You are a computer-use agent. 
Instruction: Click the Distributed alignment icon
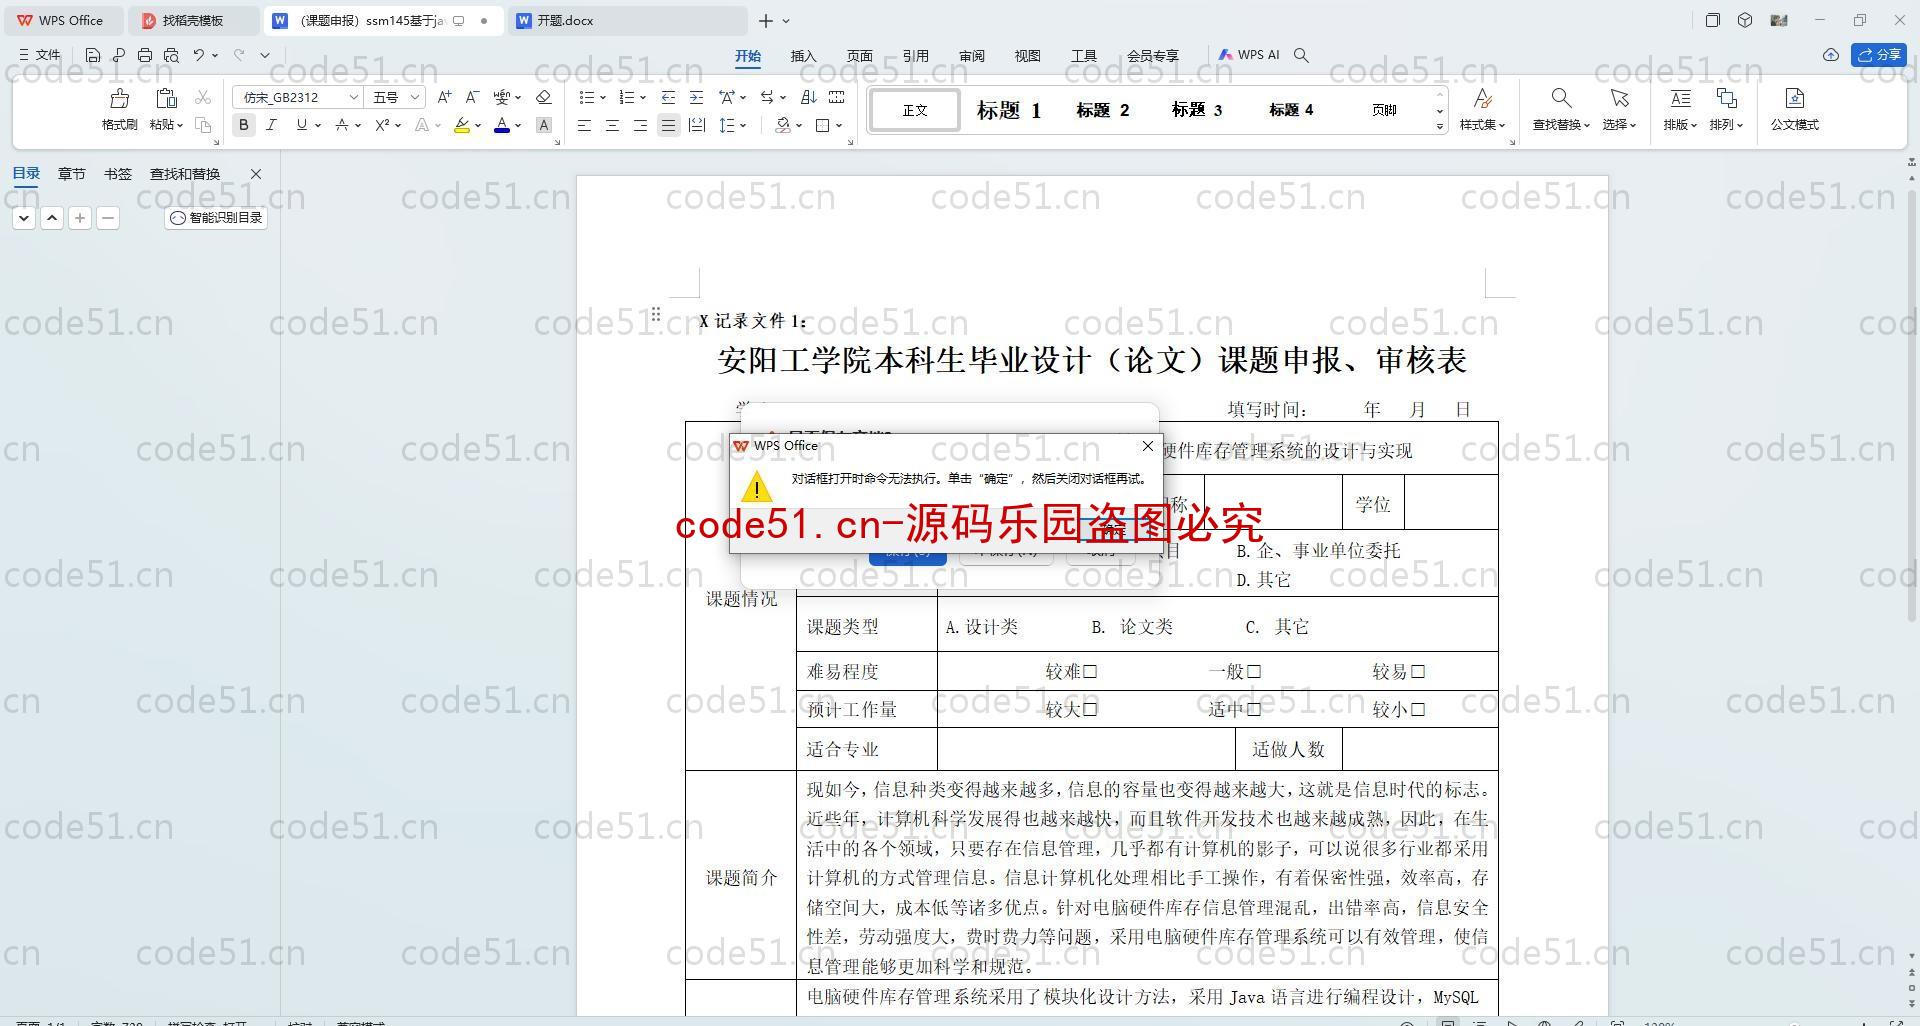pyautogui.click(x=697, y=125)
